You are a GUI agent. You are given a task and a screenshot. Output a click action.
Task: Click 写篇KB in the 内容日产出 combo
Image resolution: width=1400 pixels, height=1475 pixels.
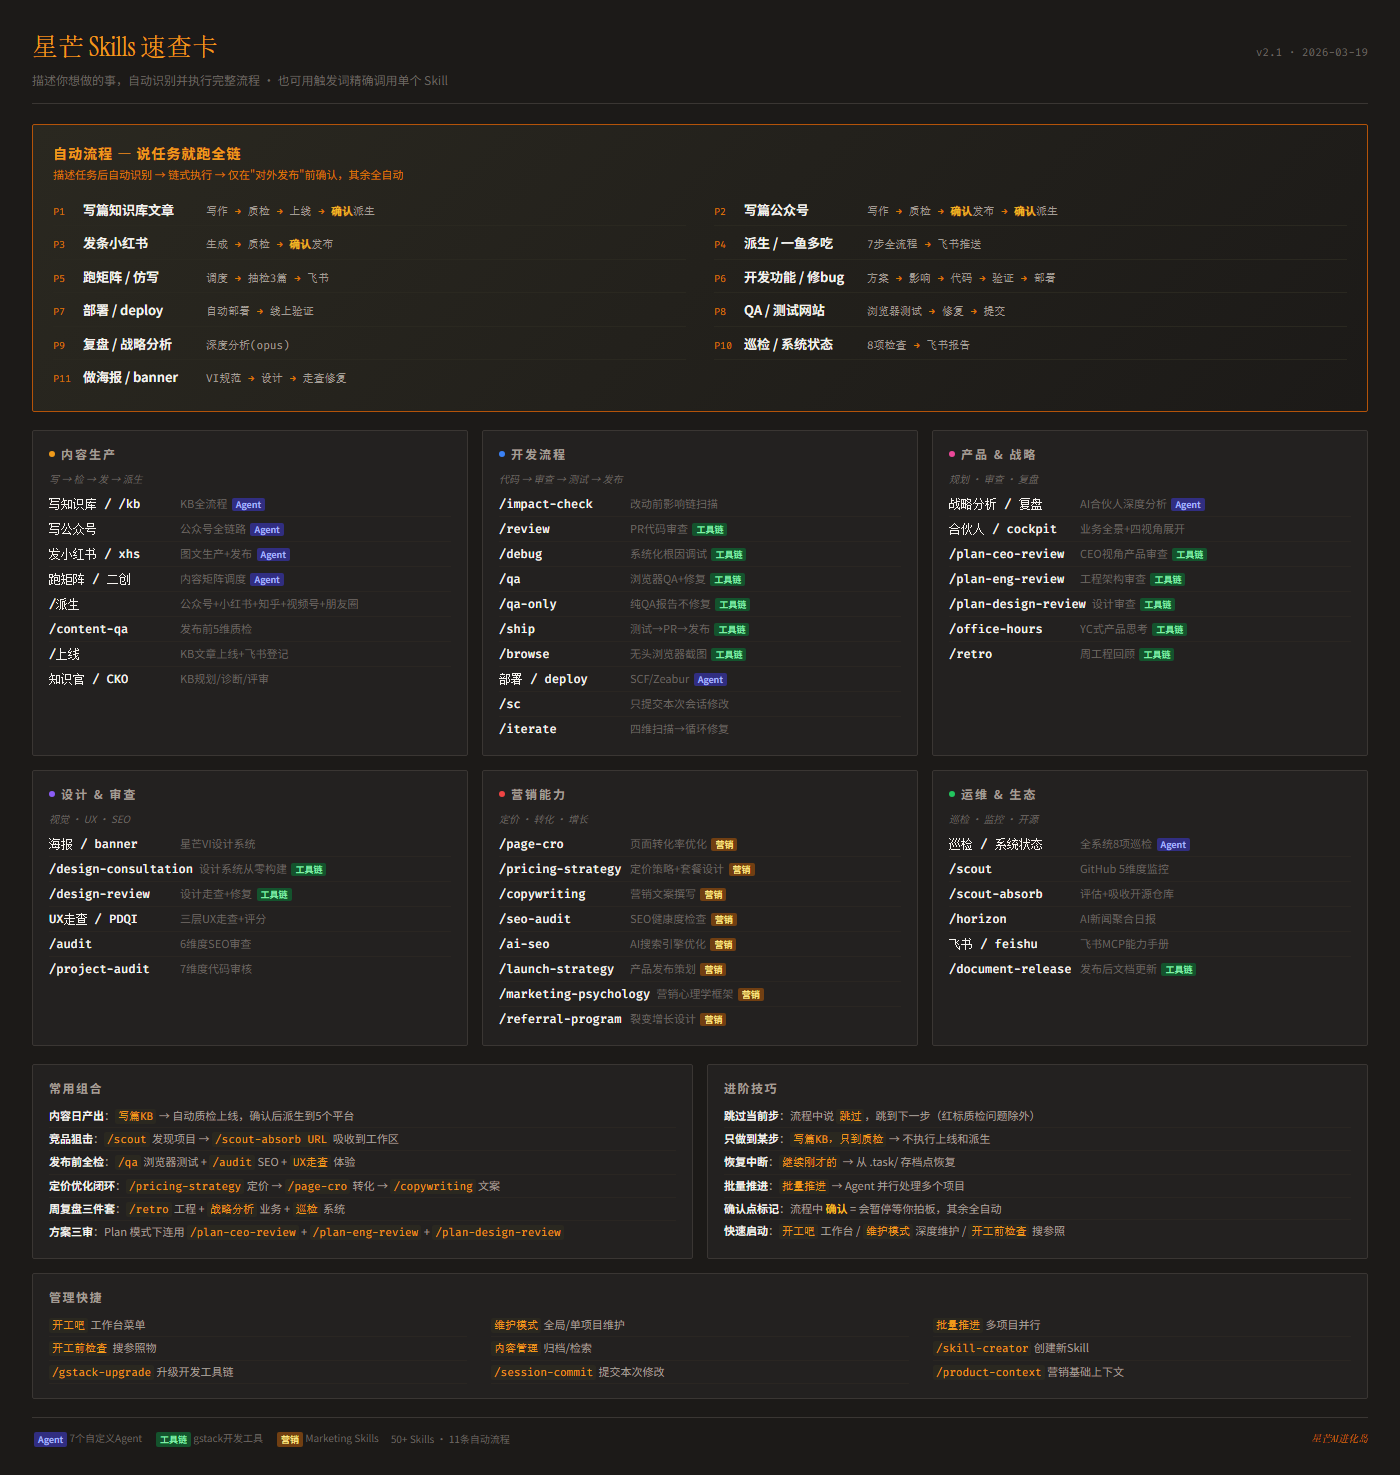click(x=137, y=1115)
